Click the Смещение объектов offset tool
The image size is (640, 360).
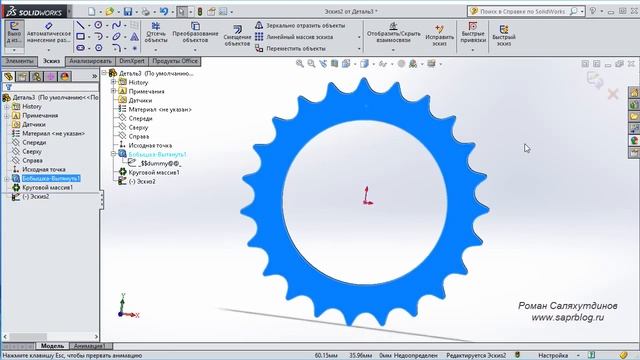point(237,35)
